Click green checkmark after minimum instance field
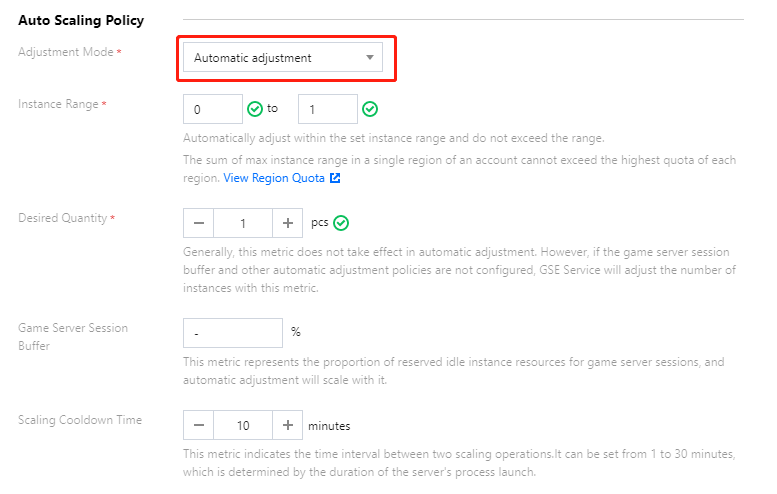The width and height of the screenshot is (777, 494). coord(255,109)
